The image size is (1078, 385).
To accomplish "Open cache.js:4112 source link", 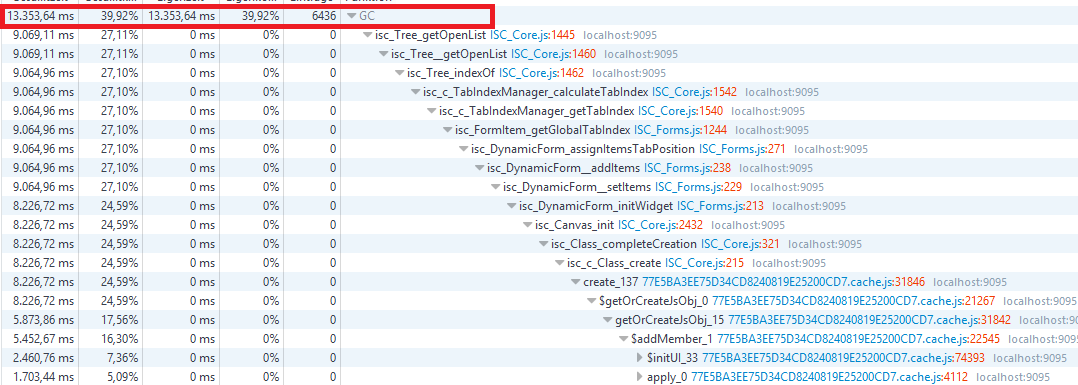I will (830, 377).
